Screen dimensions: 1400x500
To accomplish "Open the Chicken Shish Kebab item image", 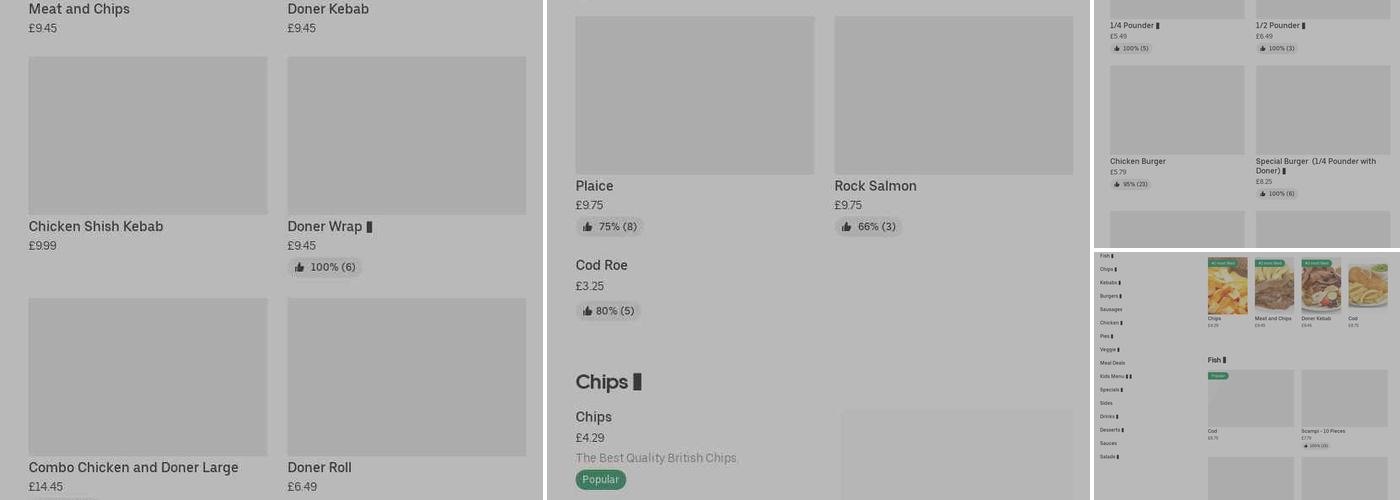I will 148,135.
